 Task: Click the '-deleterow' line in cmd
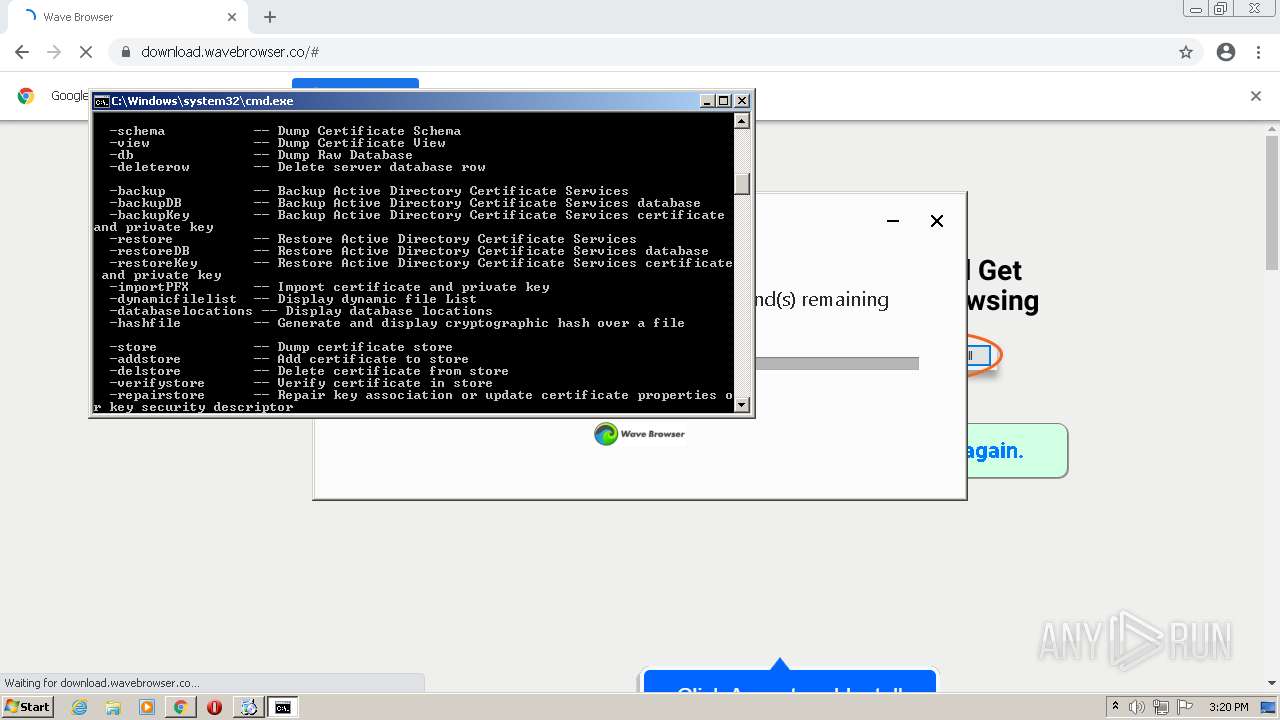(298, 167)
